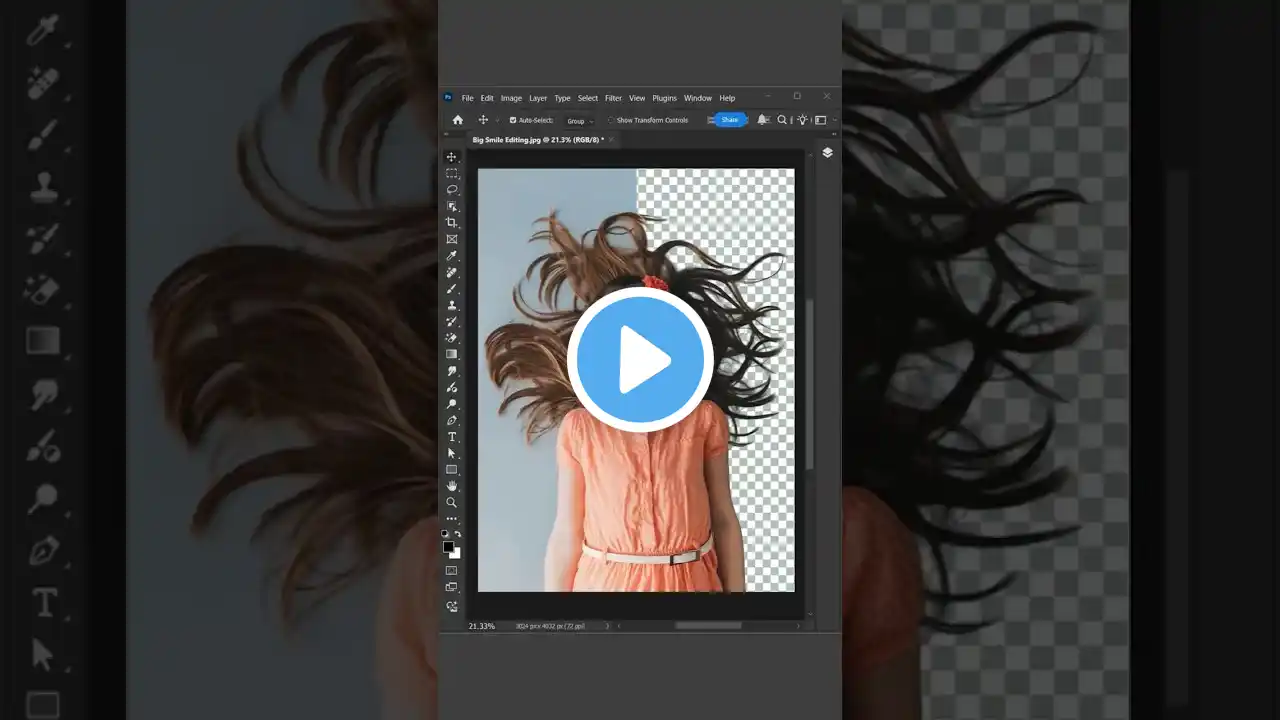The height and width of the screenshot is (720, 1280).
Task: Open the Image menu
Action: 511,98
